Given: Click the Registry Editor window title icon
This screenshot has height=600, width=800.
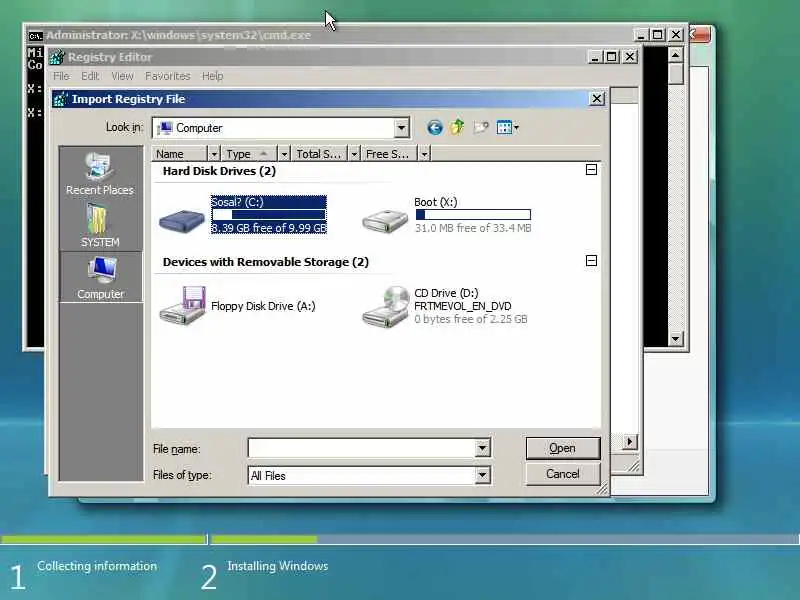Looking at the screenshot, I should point(57,57).
